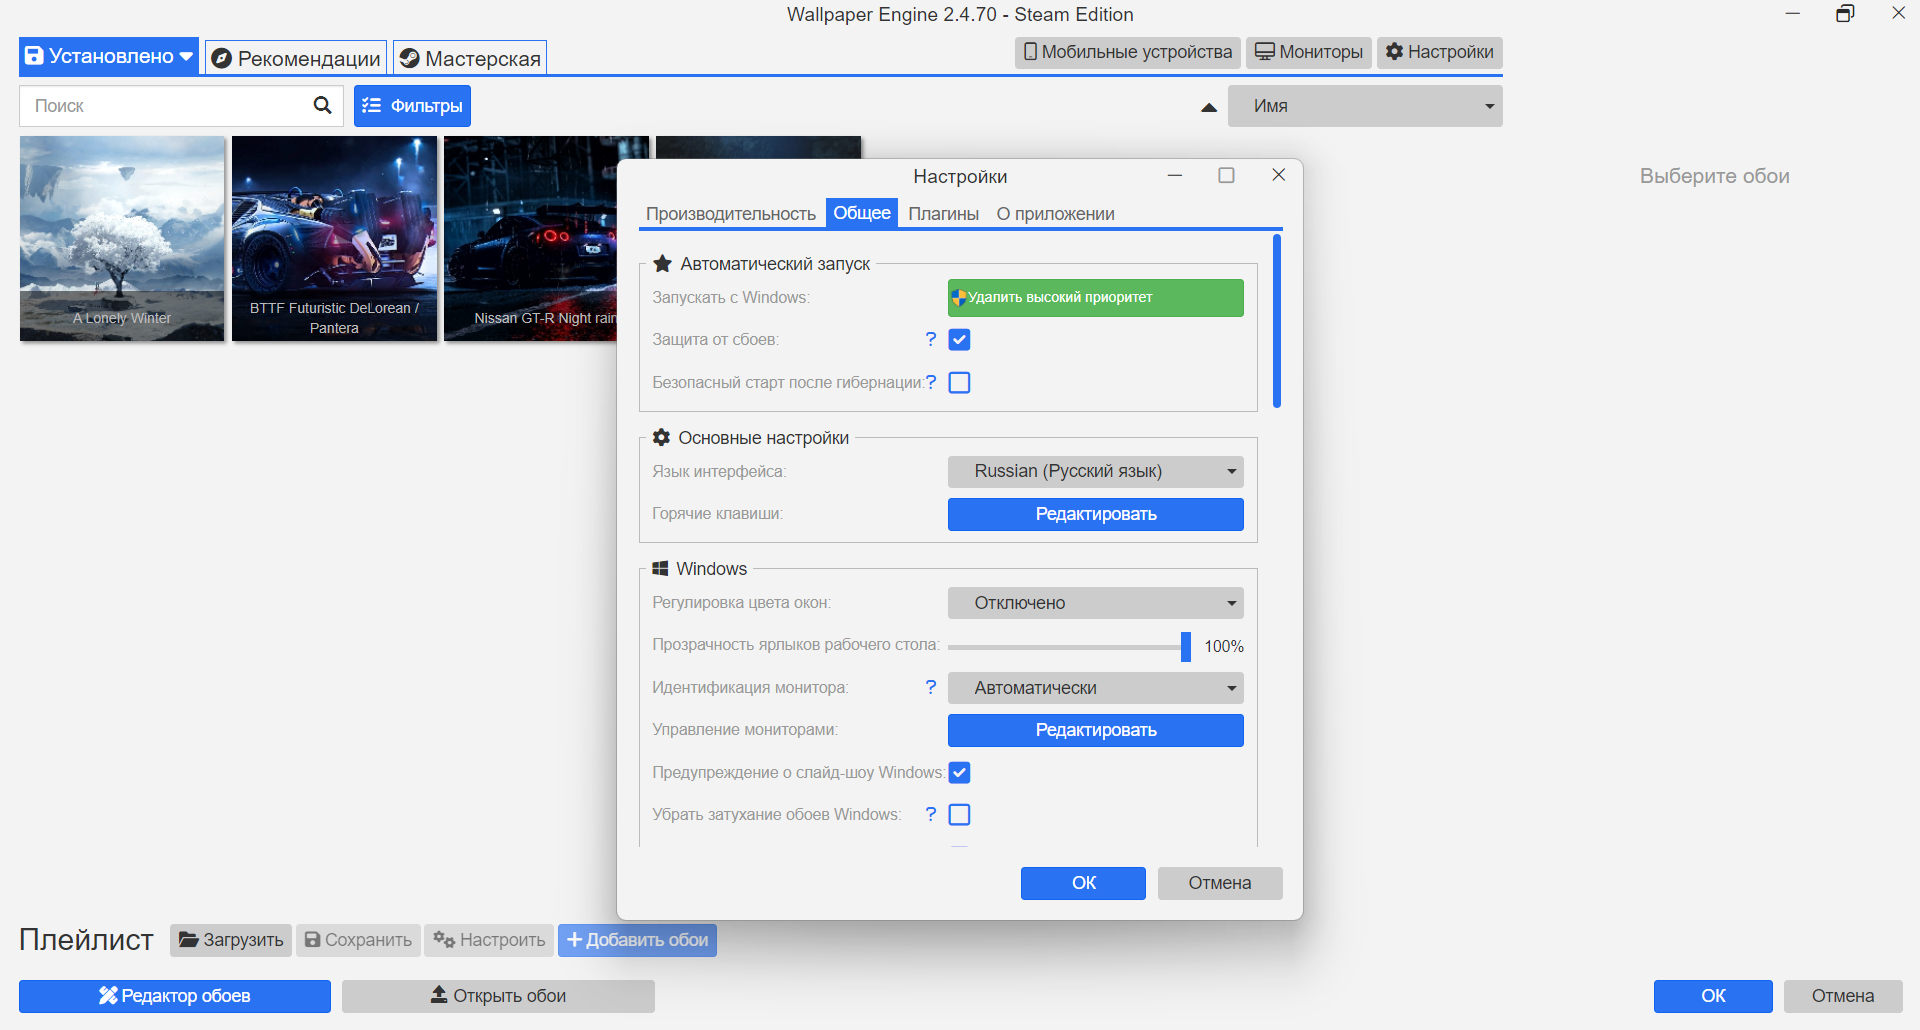Image resolution: width=1920 pixels, height=1030 pixels.
Task: Click the search magnifier icon
Action: 322,105
